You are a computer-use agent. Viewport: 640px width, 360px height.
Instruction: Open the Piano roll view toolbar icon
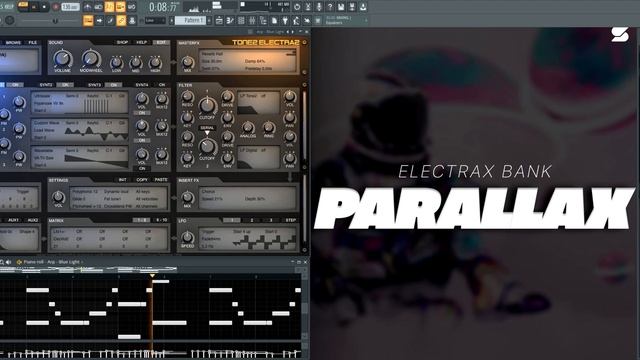pyautogui.click(x=230, y=20)
